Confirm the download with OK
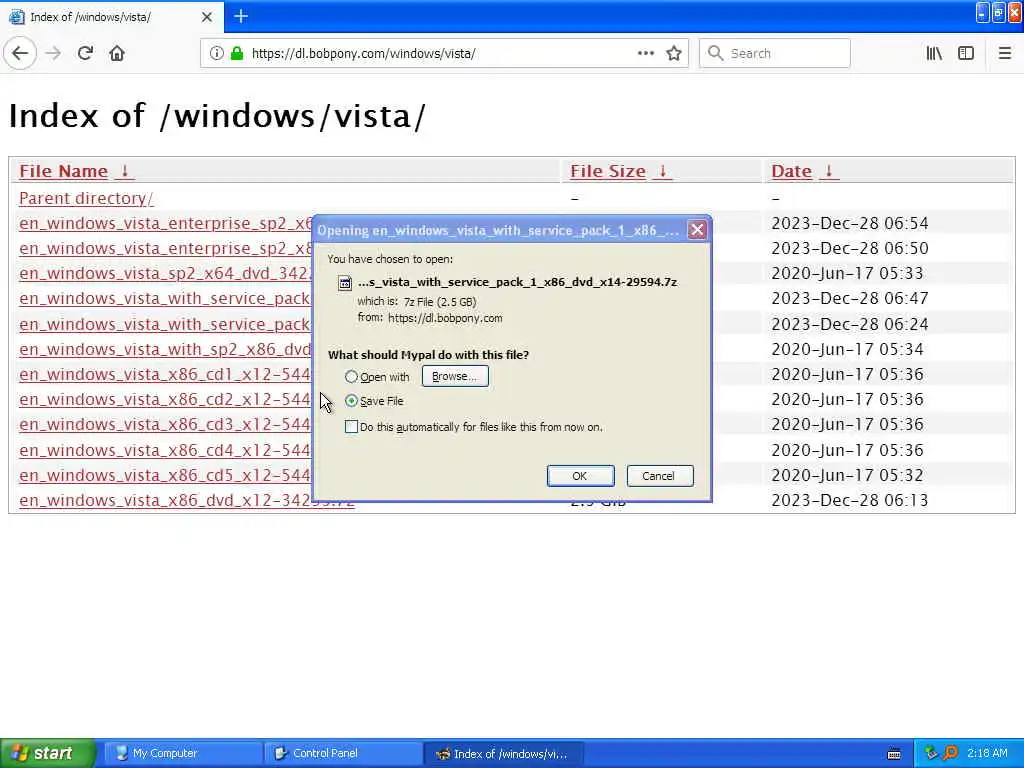1024x768 pixels. tap(580, 476)
